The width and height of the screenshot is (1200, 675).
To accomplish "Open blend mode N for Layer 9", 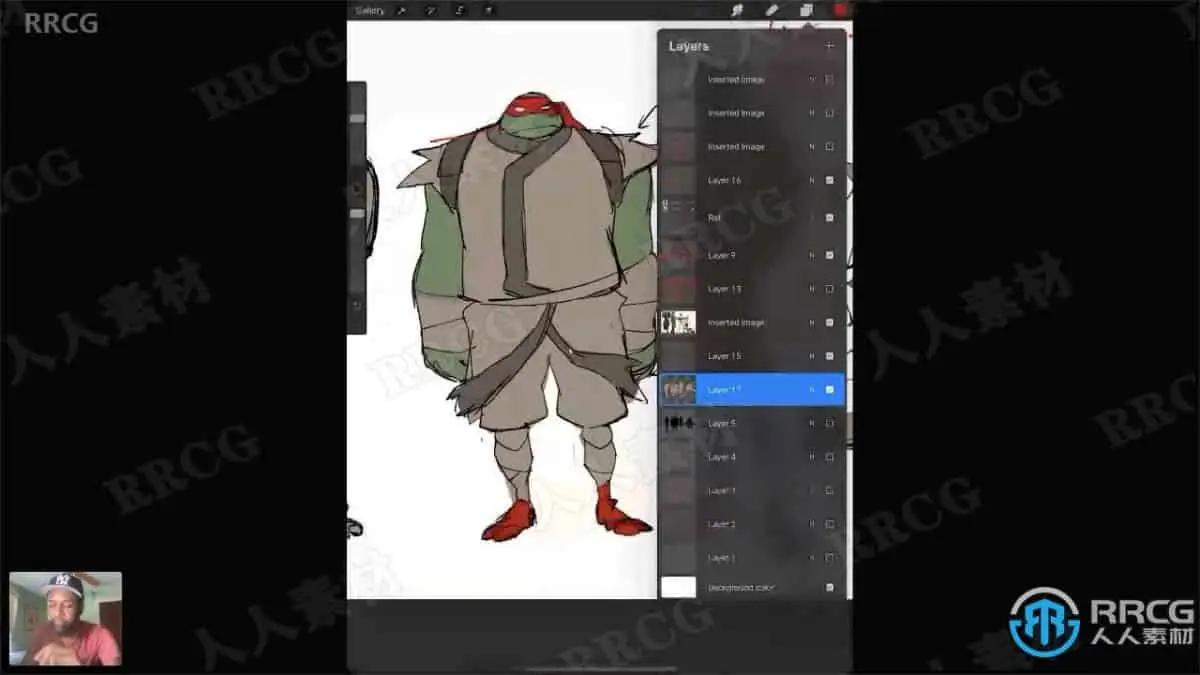I will [811, 255].
